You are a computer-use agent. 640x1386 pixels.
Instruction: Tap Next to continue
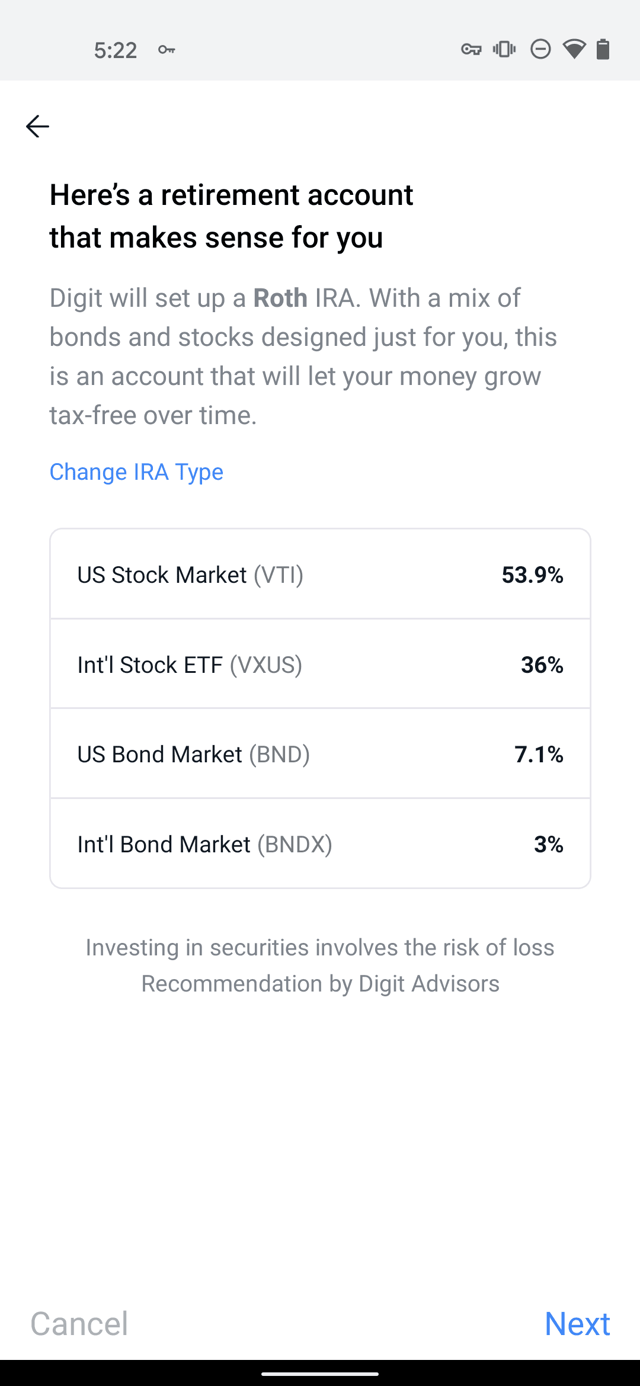point(577,1323)
